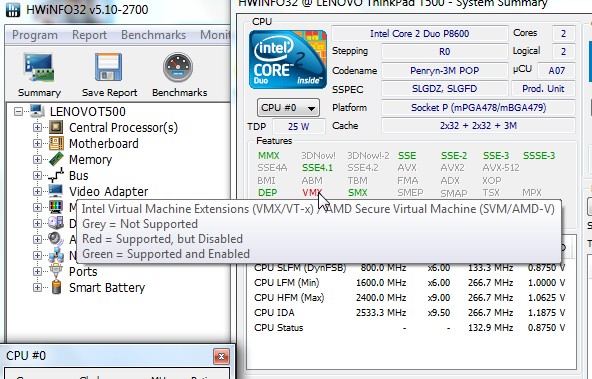This screenshot has height=379, width=592.
Task: Select the Smart Battery tree item
Action: [107, 288]
